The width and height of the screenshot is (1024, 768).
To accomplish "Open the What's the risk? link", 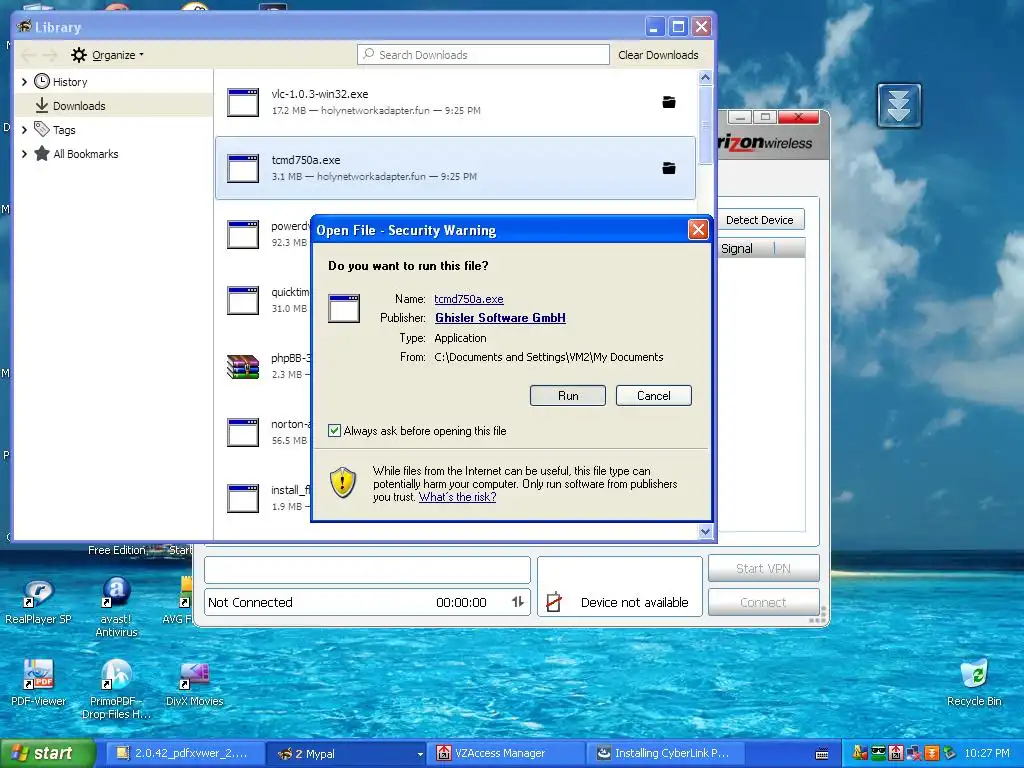I will click(x=457, y=497).
